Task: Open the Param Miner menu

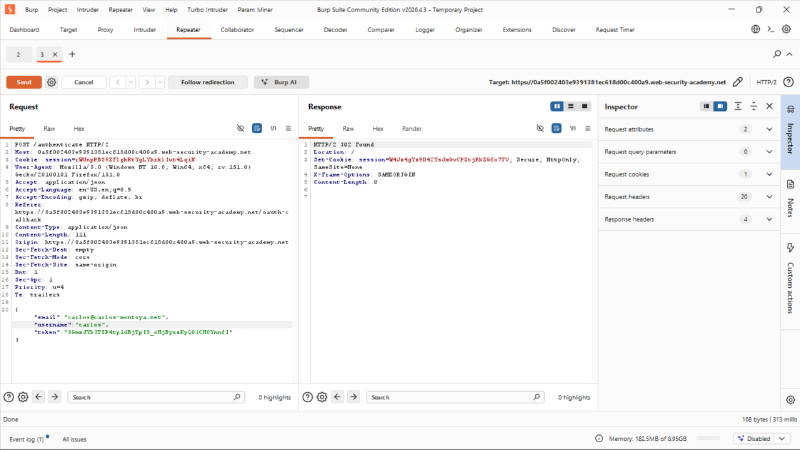Action: pyautogui.click(x=255, y=10)
